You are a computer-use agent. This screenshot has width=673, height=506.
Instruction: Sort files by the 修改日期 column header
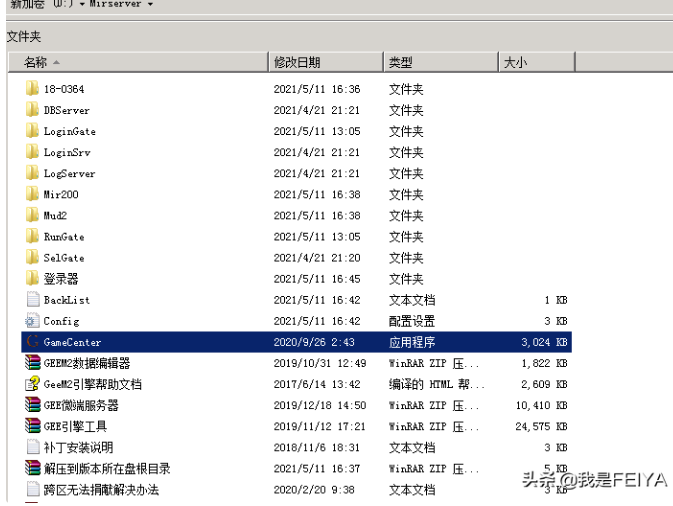click(326, 62)
